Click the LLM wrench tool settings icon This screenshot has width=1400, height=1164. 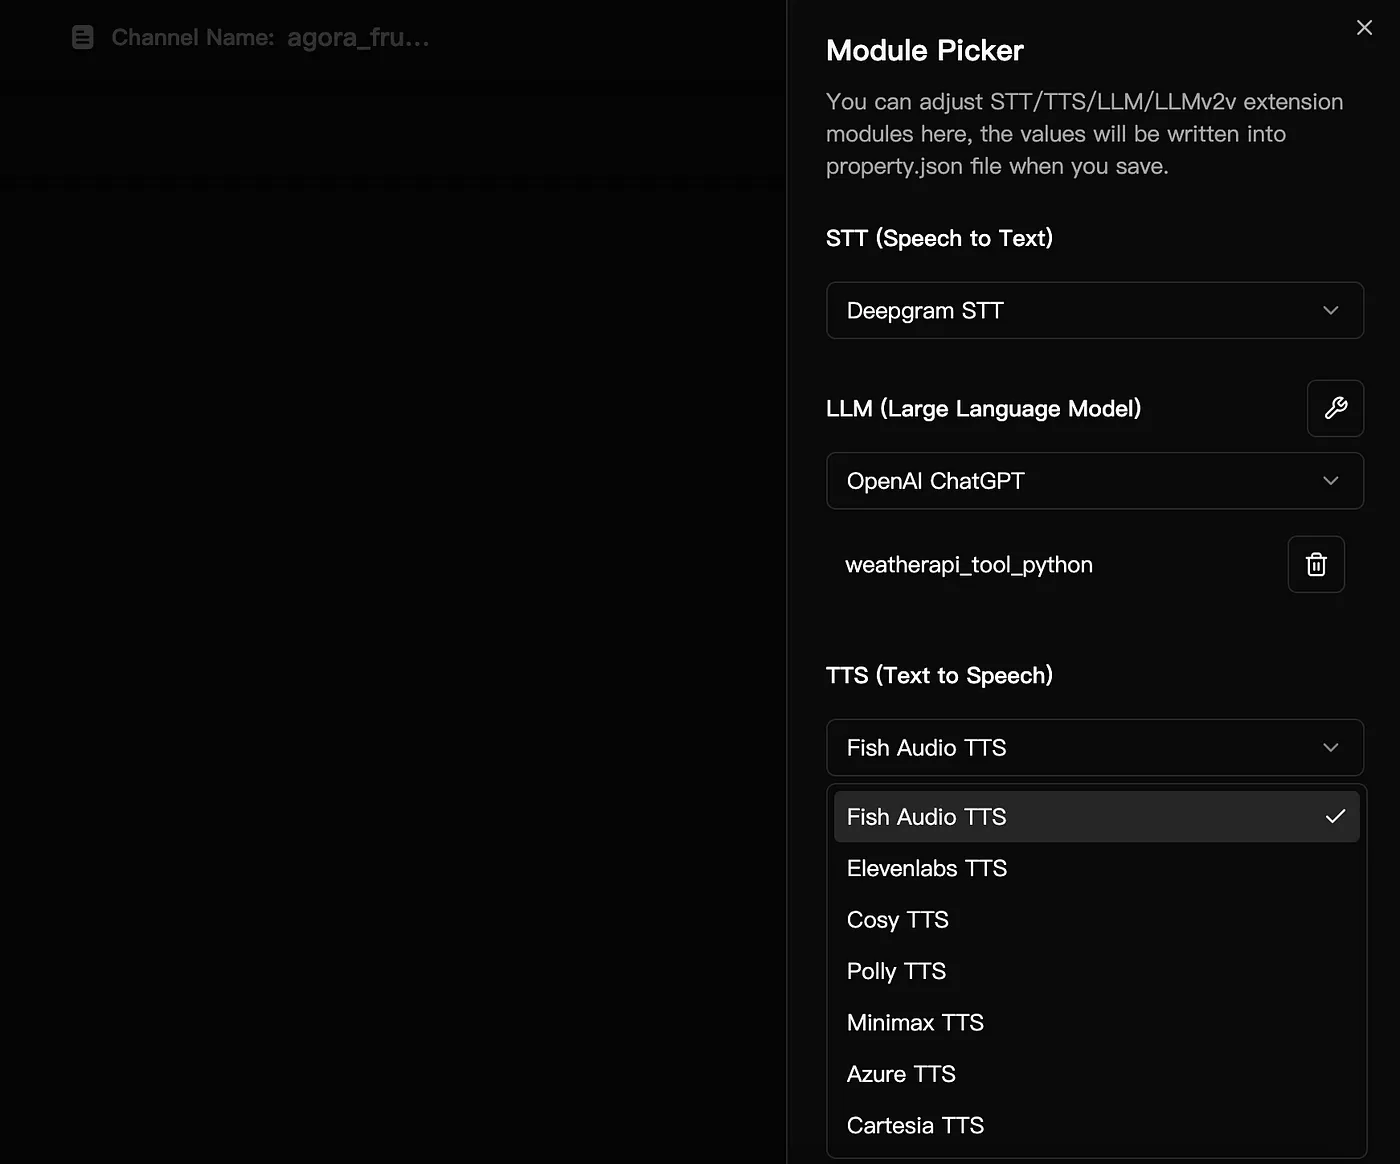pos(1335,408)
